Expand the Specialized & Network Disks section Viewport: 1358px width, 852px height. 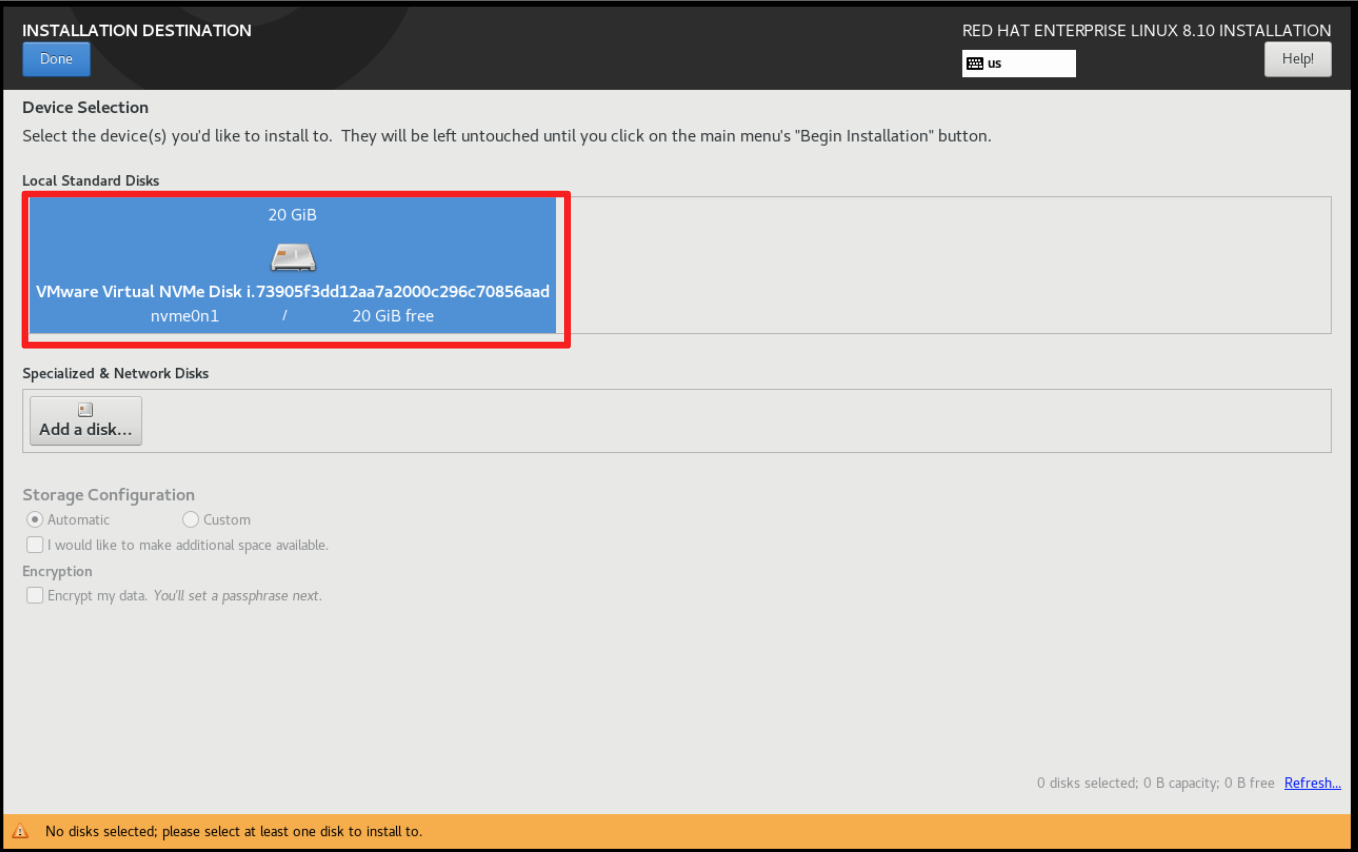[115, 372]
